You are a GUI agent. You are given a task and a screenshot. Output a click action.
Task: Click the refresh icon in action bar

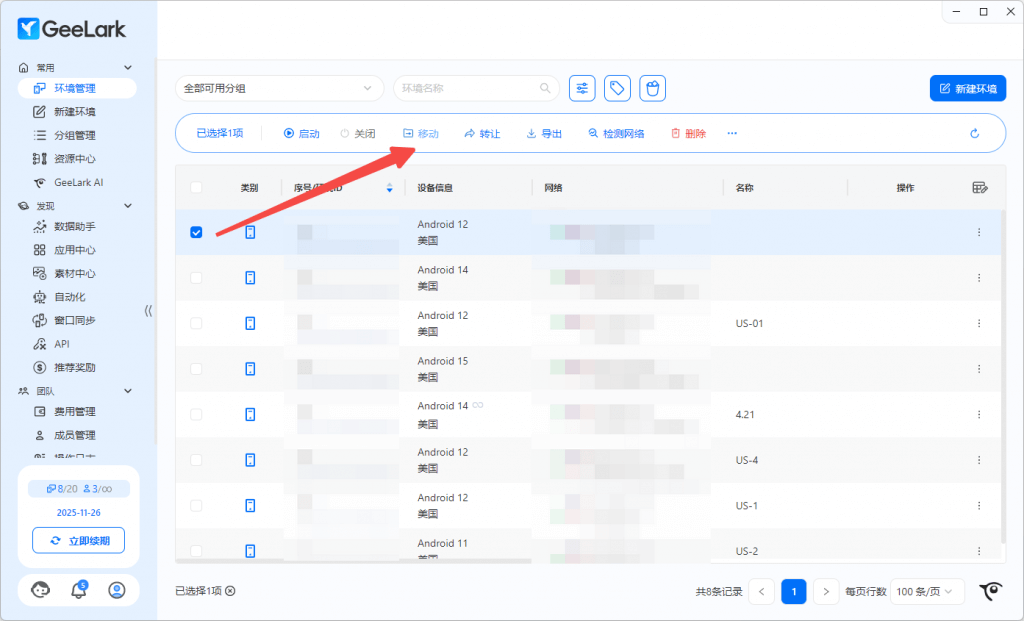coord(974,133)
